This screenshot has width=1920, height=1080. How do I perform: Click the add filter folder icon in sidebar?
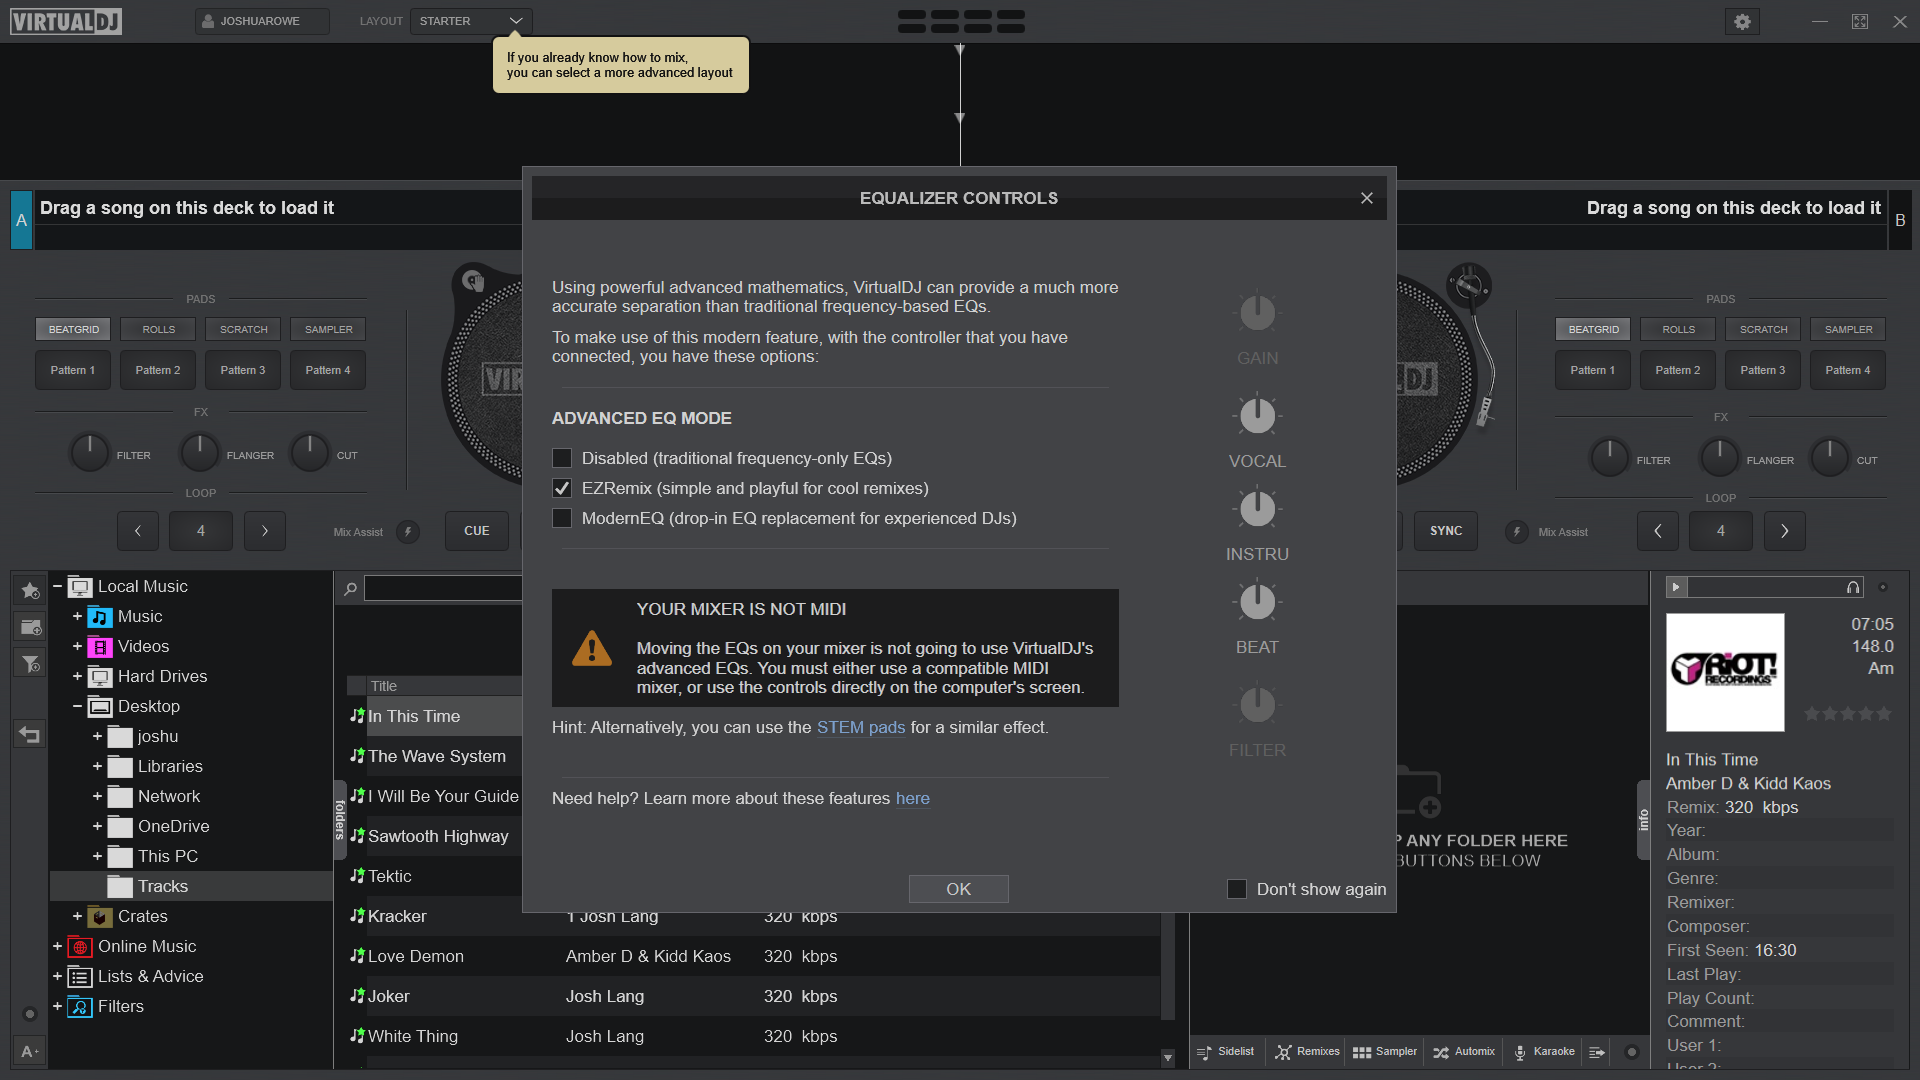30,663
